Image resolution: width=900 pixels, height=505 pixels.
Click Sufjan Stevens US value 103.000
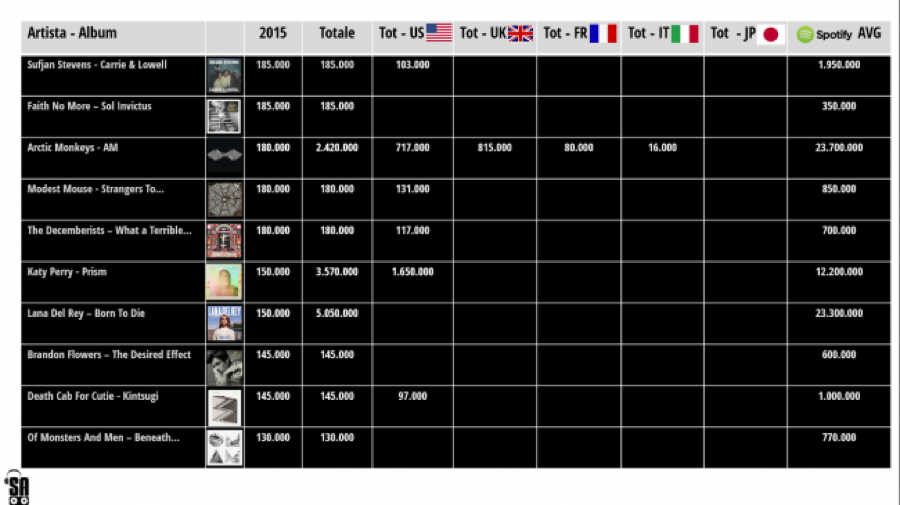[412, 65]
